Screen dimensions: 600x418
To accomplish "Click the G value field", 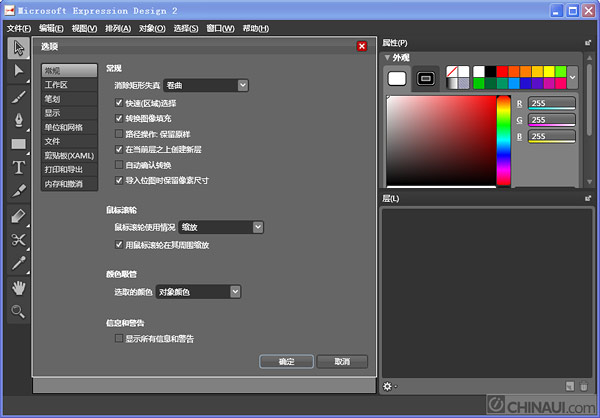I will click(x=552, y=120).
